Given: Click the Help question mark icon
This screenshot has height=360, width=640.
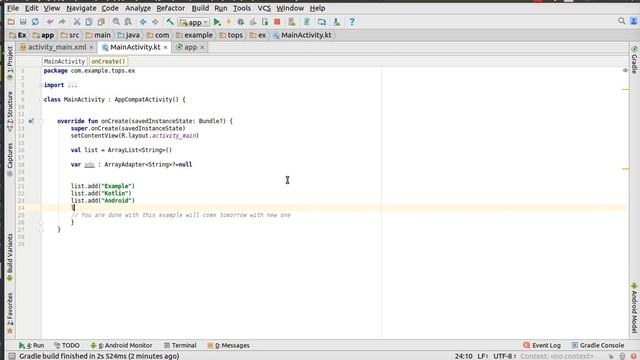Looking at the screenshot, I should click(352, 22).
